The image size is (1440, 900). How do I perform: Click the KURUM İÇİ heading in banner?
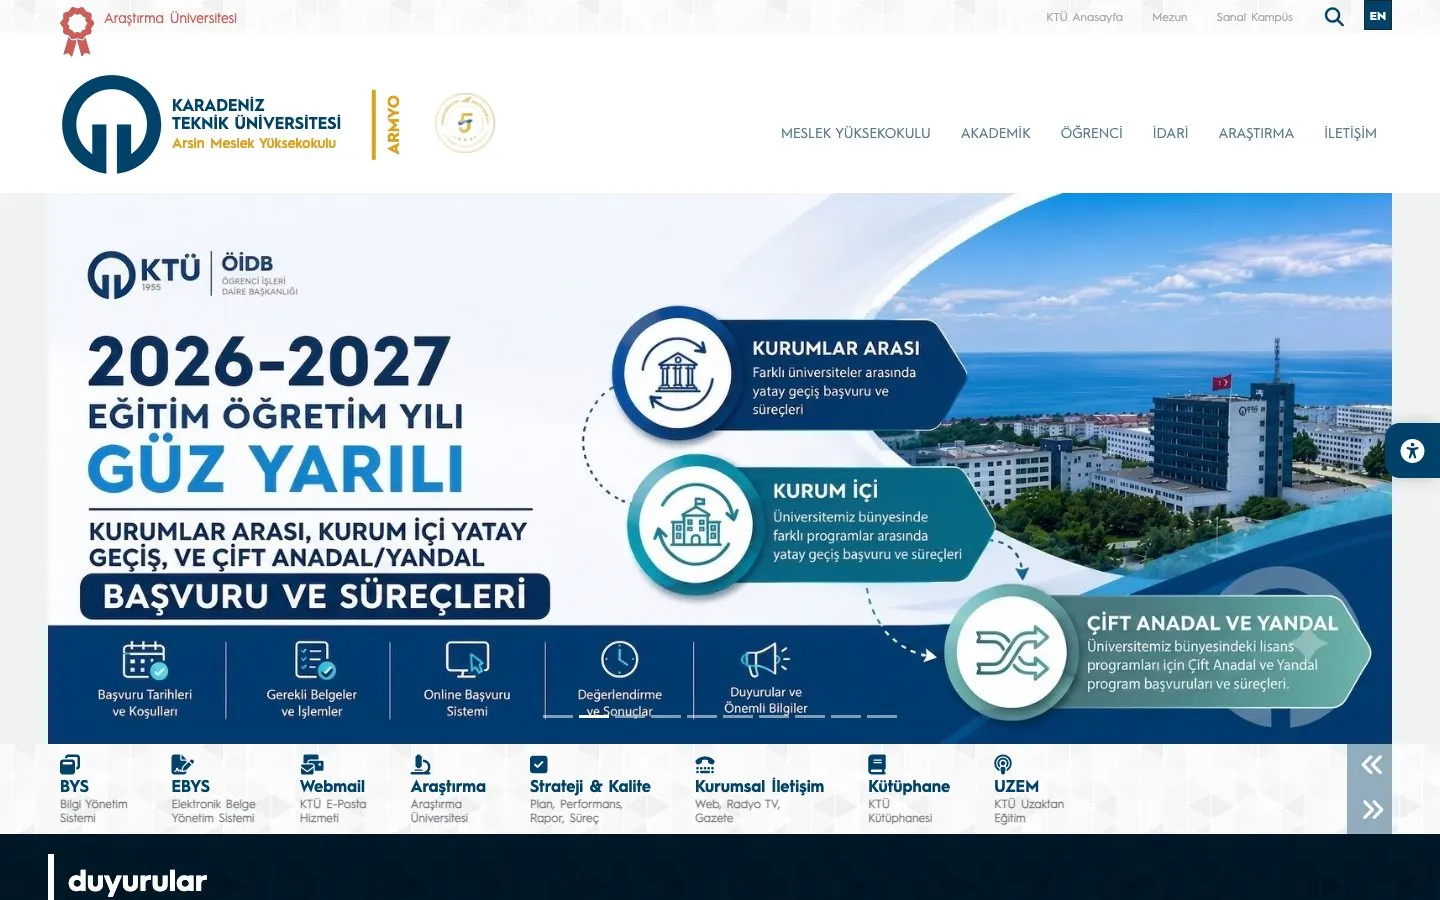click(x=825, y=490)
